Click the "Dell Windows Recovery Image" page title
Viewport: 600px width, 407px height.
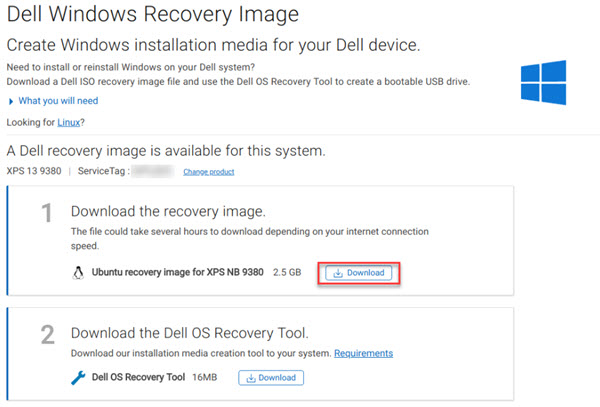(x=151, y=15)
